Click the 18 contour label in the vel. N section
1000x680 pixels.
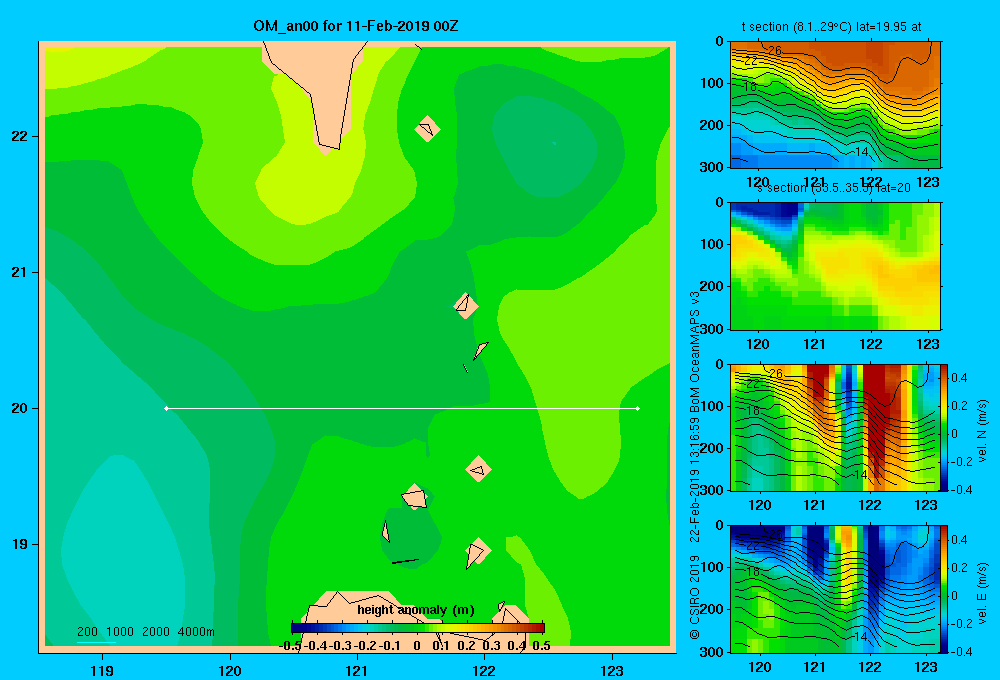753,411
